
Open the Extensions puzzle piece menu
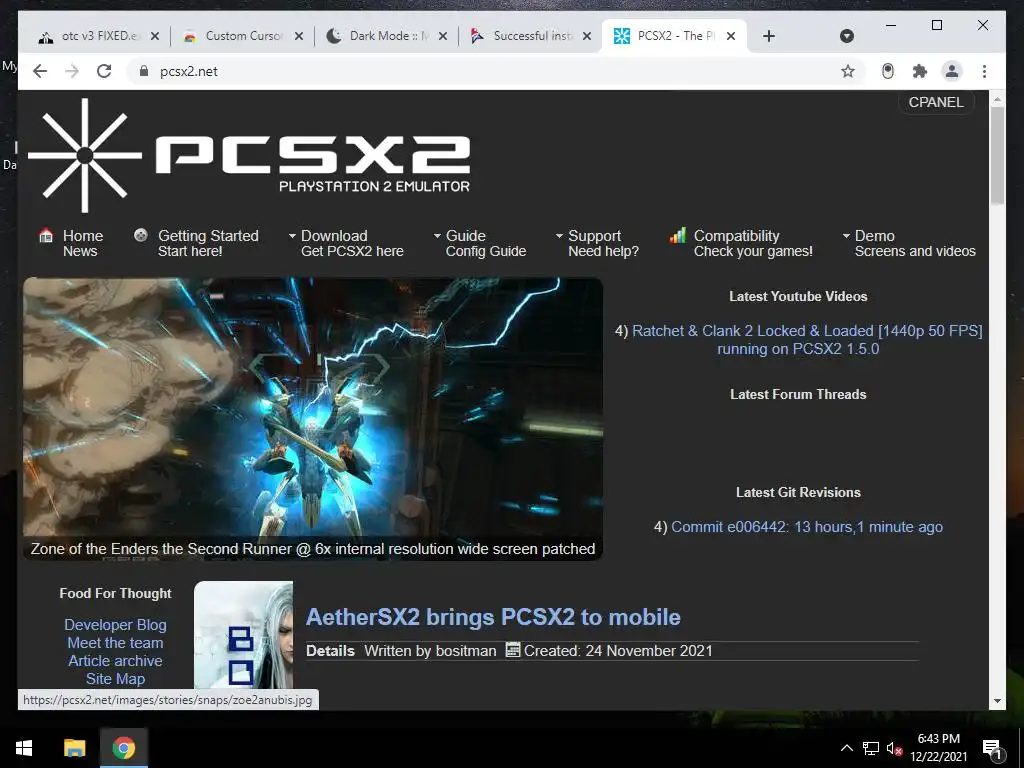(920, 71)
